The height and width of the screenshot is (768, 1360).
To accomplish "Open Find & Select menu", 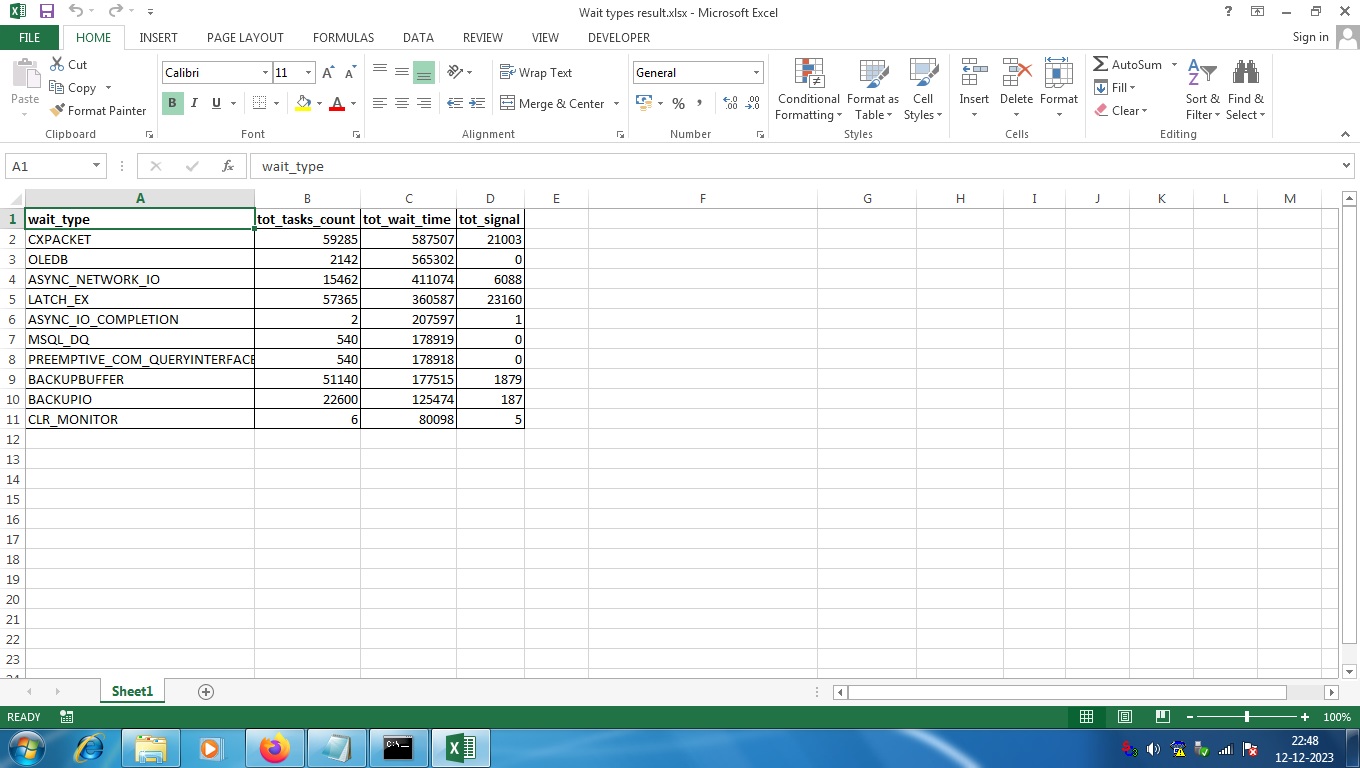I will (1246, 89).
